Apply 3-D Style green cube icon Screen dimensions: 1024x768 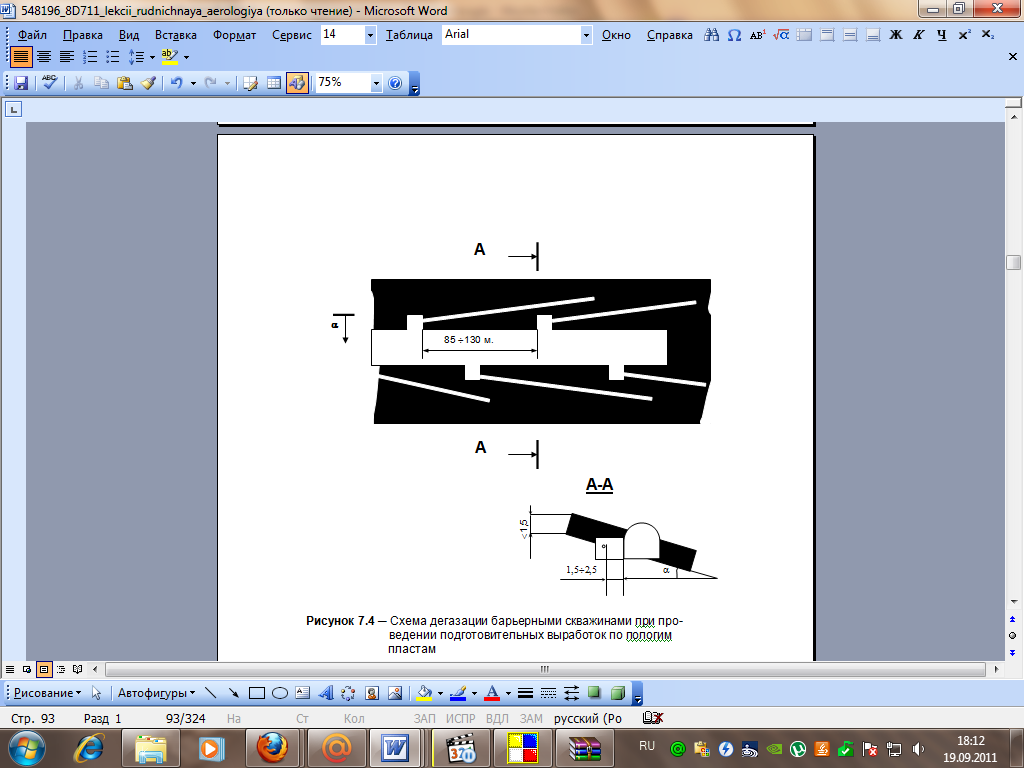[618, 693]
